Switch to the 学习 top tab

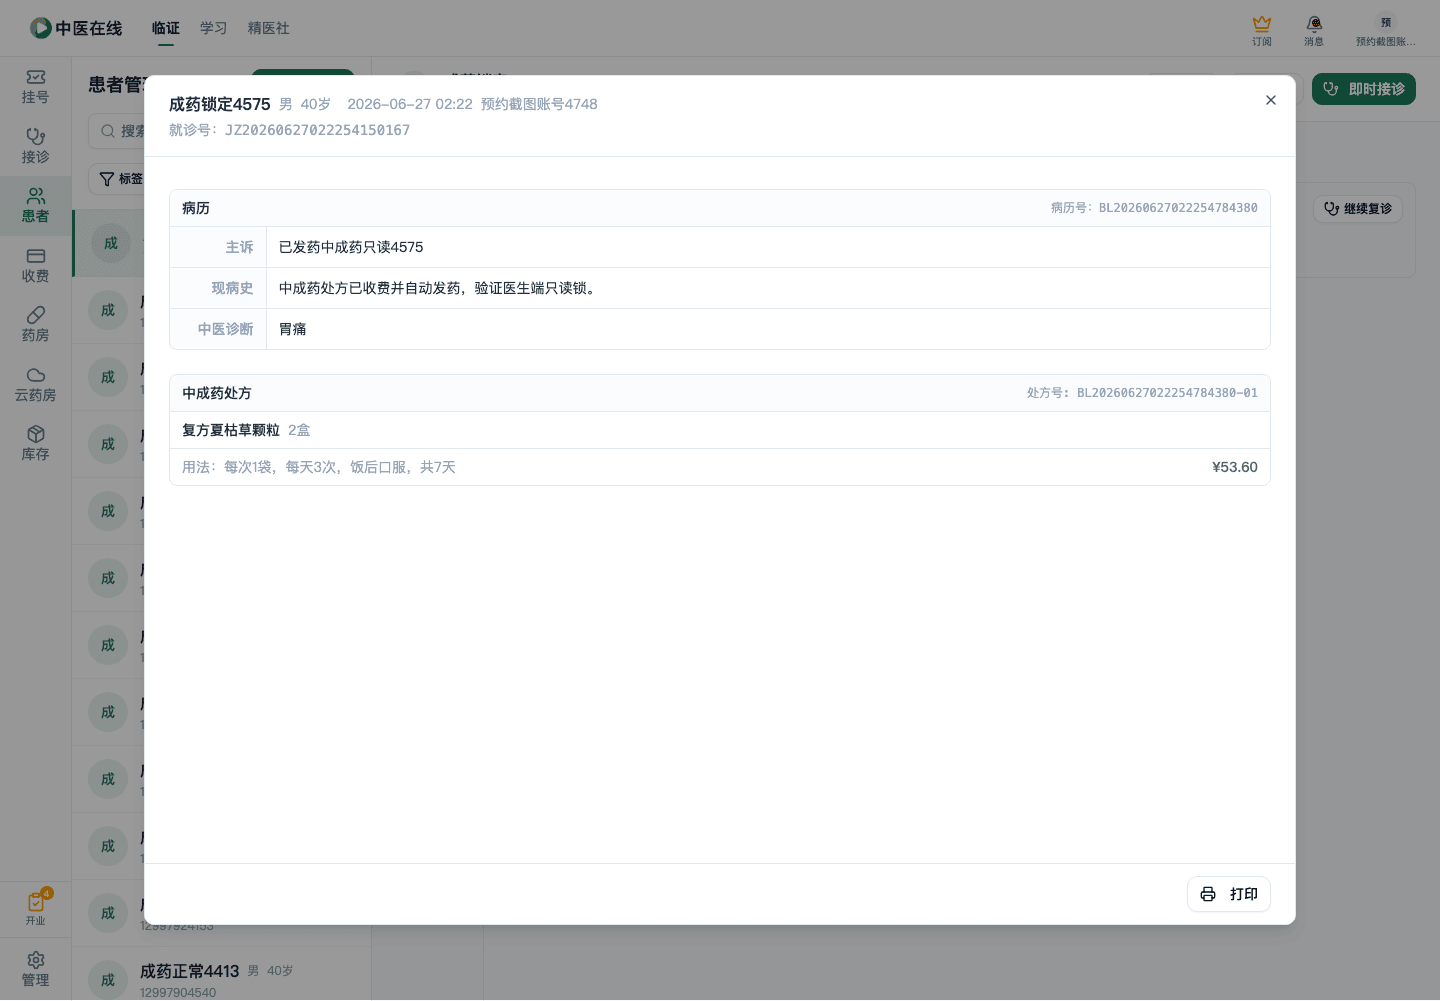point(214,28)
